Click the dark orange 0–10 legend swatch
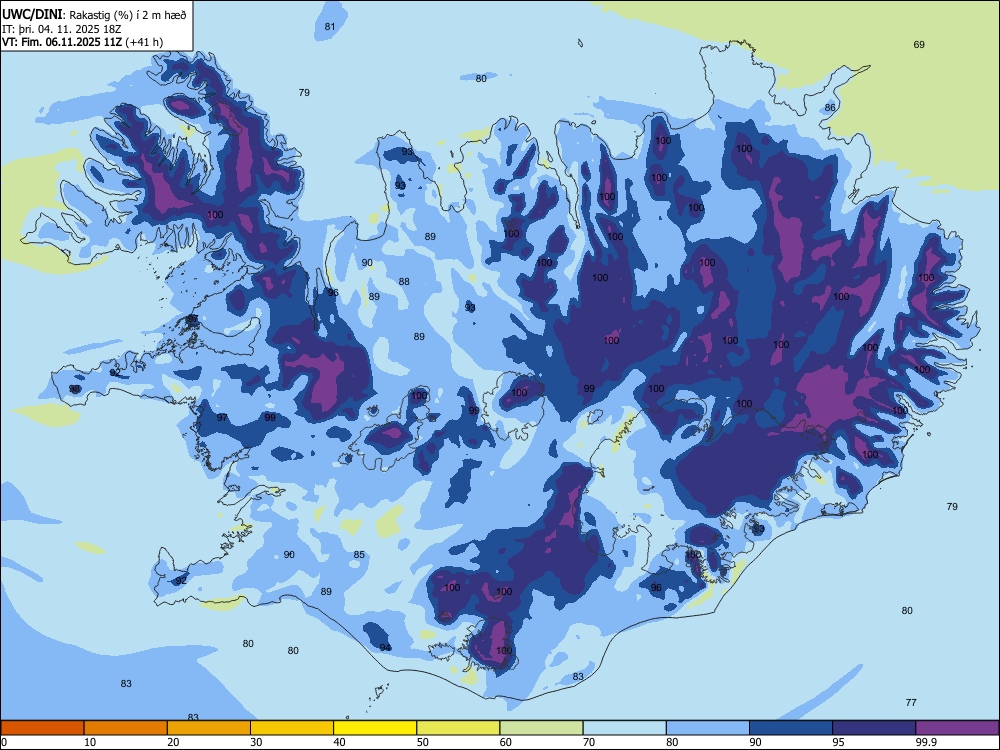Screen dimensions: 1000x750 coord(42,728)
